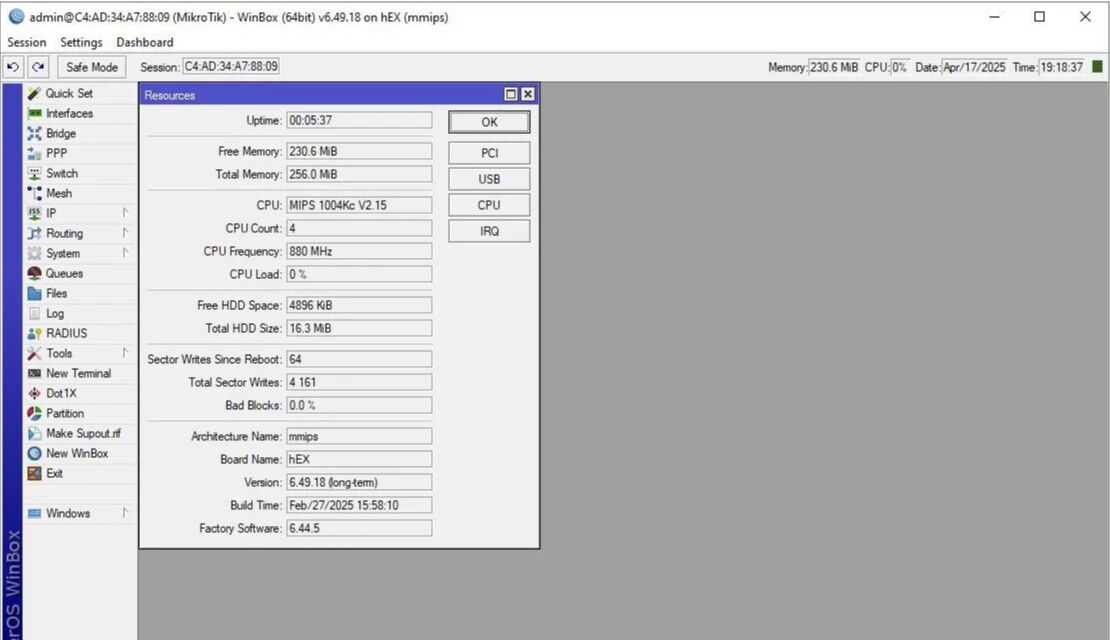Viewport: 1110px width, 640px height.
Task: Click the Exit icon in sidebar
Action: (x=34, y=473)
